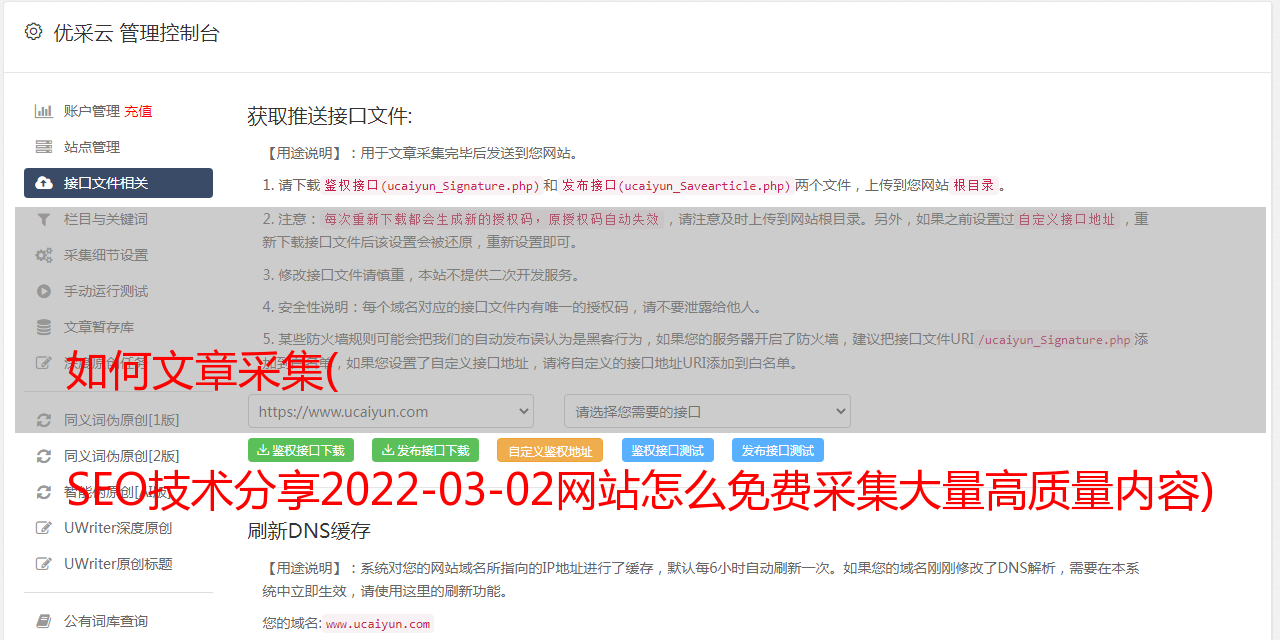The width and height of the screenshot is (1280, 640).
Task: Click the cloud upload icon of 接口文件相关
Action: [44, 183]
